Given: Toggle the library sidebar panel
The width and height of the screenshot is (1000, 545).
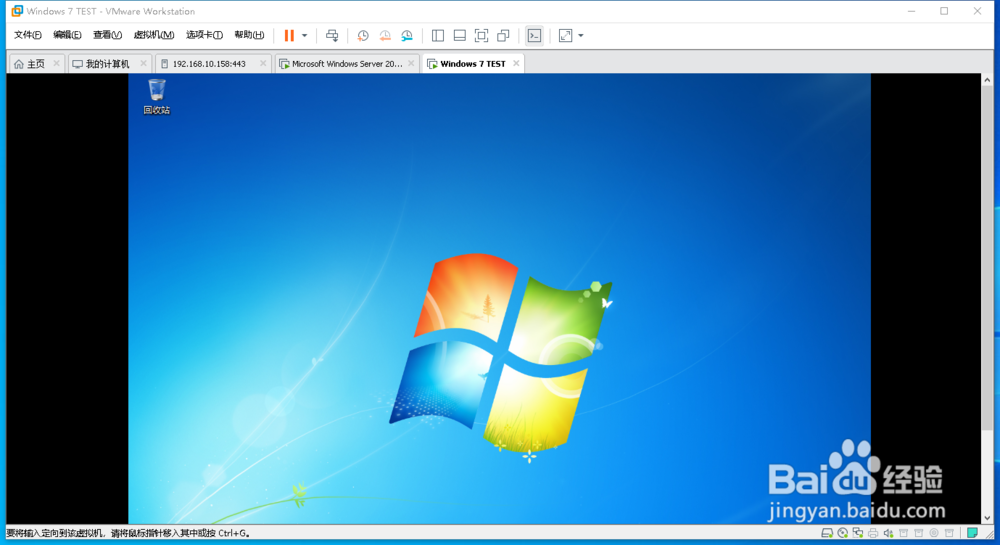Looking at the screenshot, I should click(x=438, y=36).
